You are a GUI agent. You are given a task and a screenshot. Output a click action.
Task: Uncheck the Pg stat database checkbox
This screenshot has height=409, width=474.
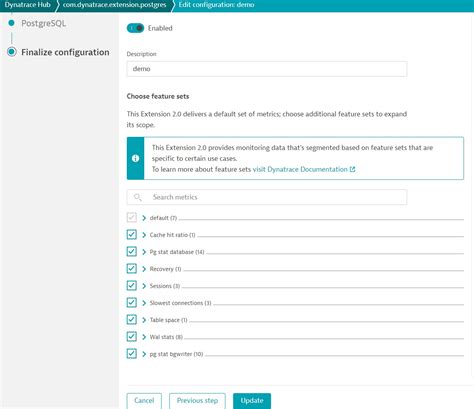point(132,251)
